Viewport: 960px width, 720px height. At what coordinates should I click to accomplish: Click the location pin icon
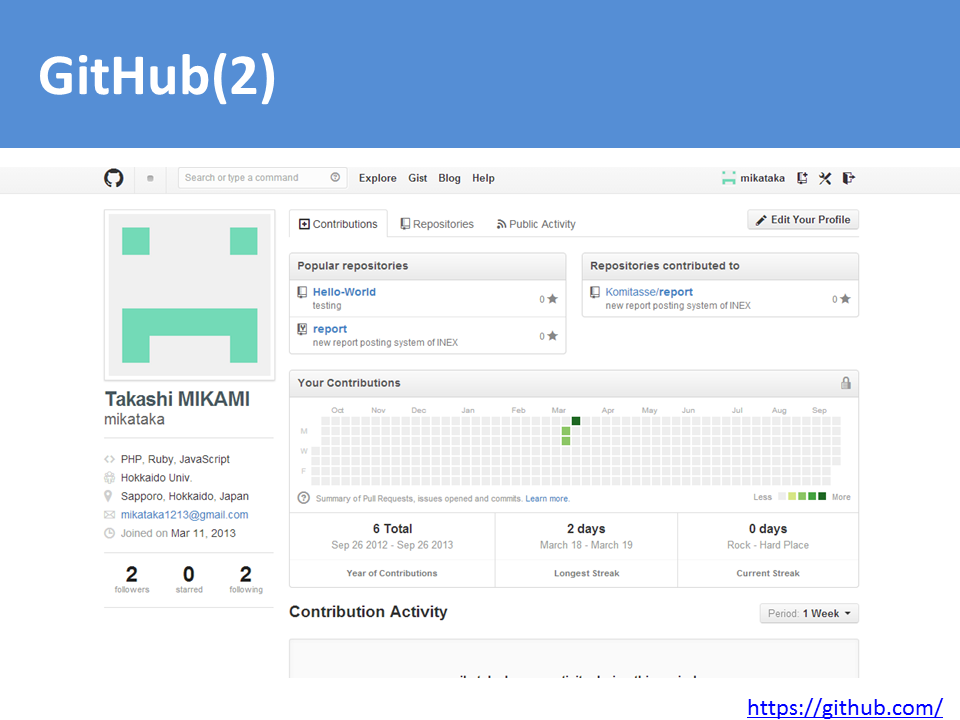pyautogui.click(x=108, y=496)
